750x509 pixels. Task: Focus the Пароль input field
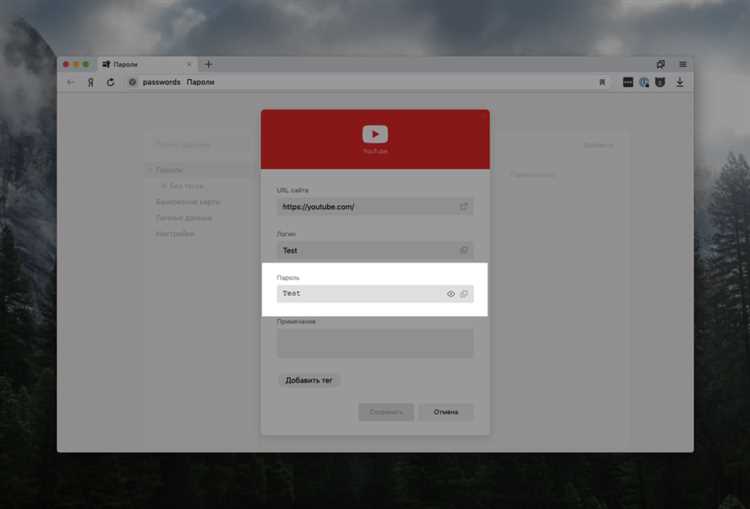pos(360,294)
